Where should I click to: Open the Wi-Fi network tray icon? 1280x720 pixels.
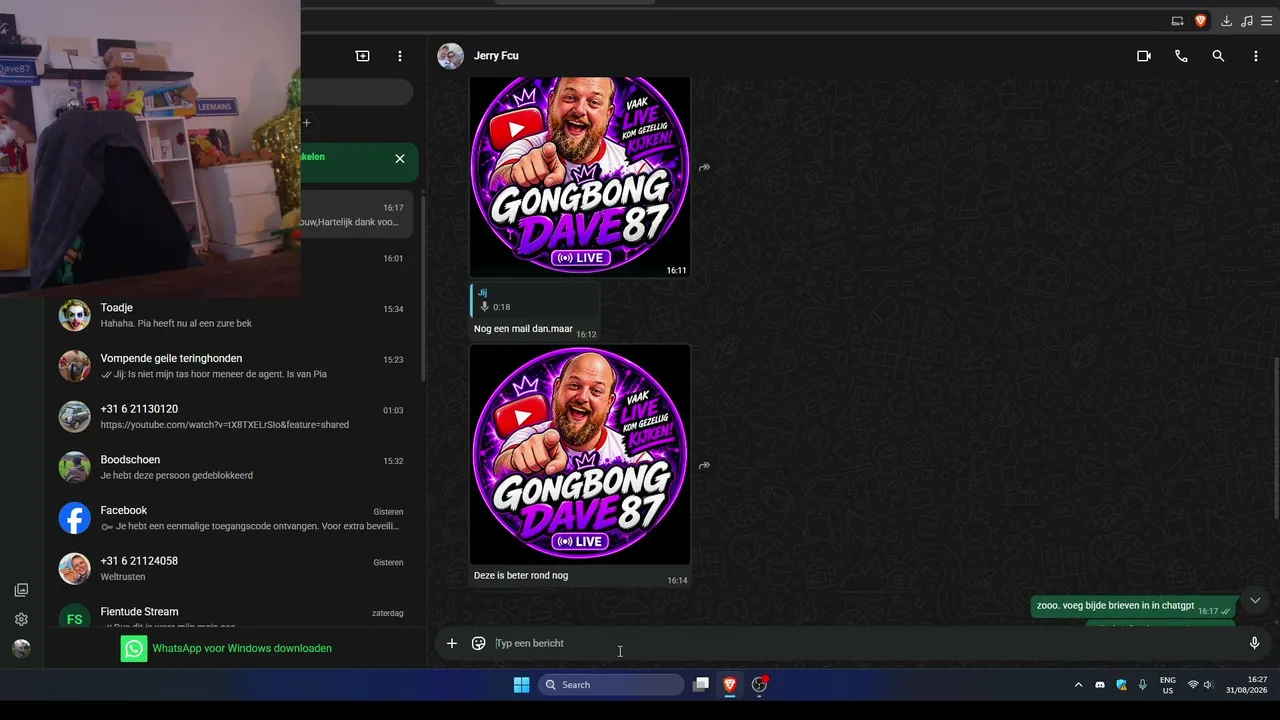click(x=1193, y=685)
